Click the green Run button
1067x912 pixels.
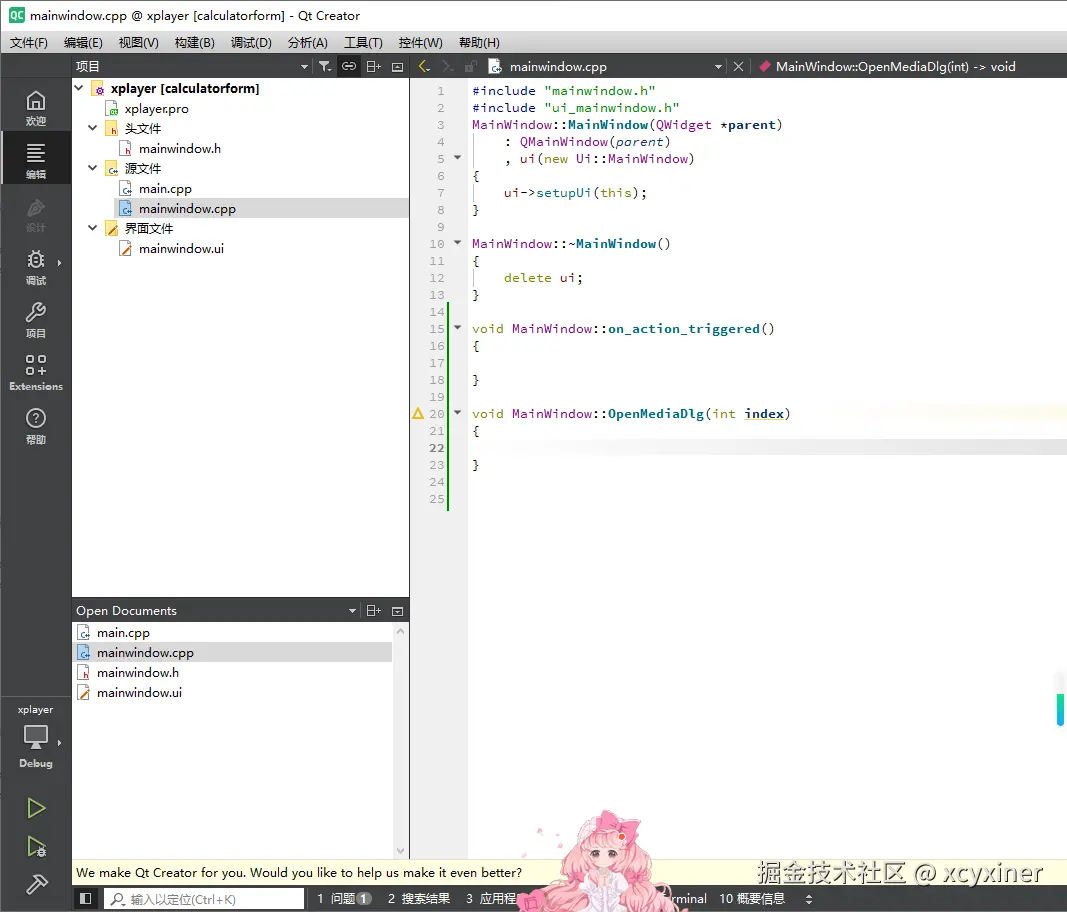36,808
